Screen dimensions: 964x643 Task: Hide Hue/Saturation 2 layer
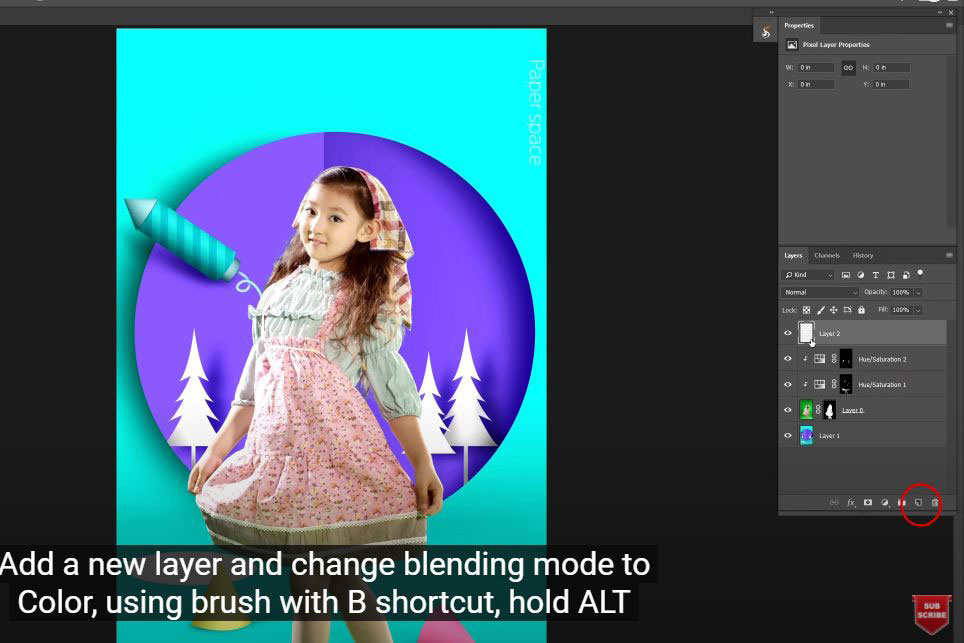pos(788,359)
